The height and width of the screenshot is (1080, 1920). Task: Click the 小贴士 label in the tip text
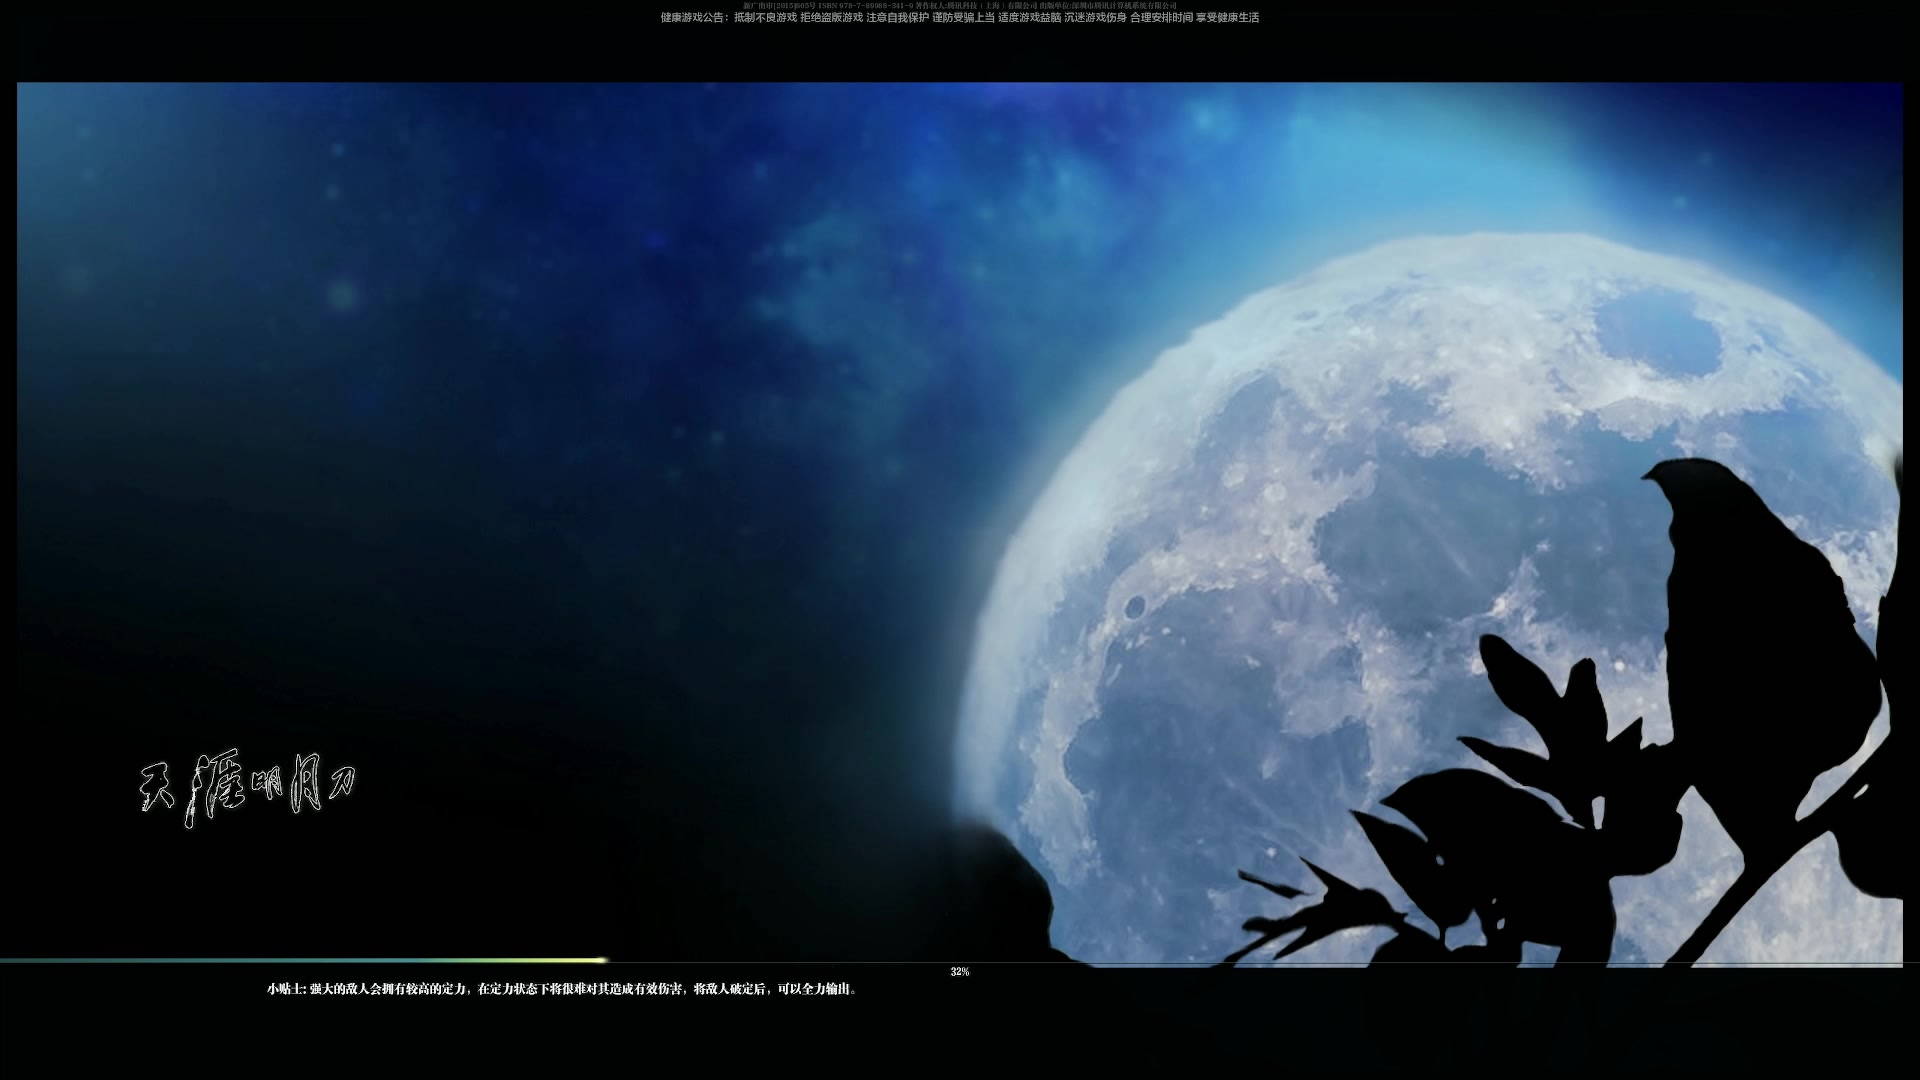click(x=285, y=989)
